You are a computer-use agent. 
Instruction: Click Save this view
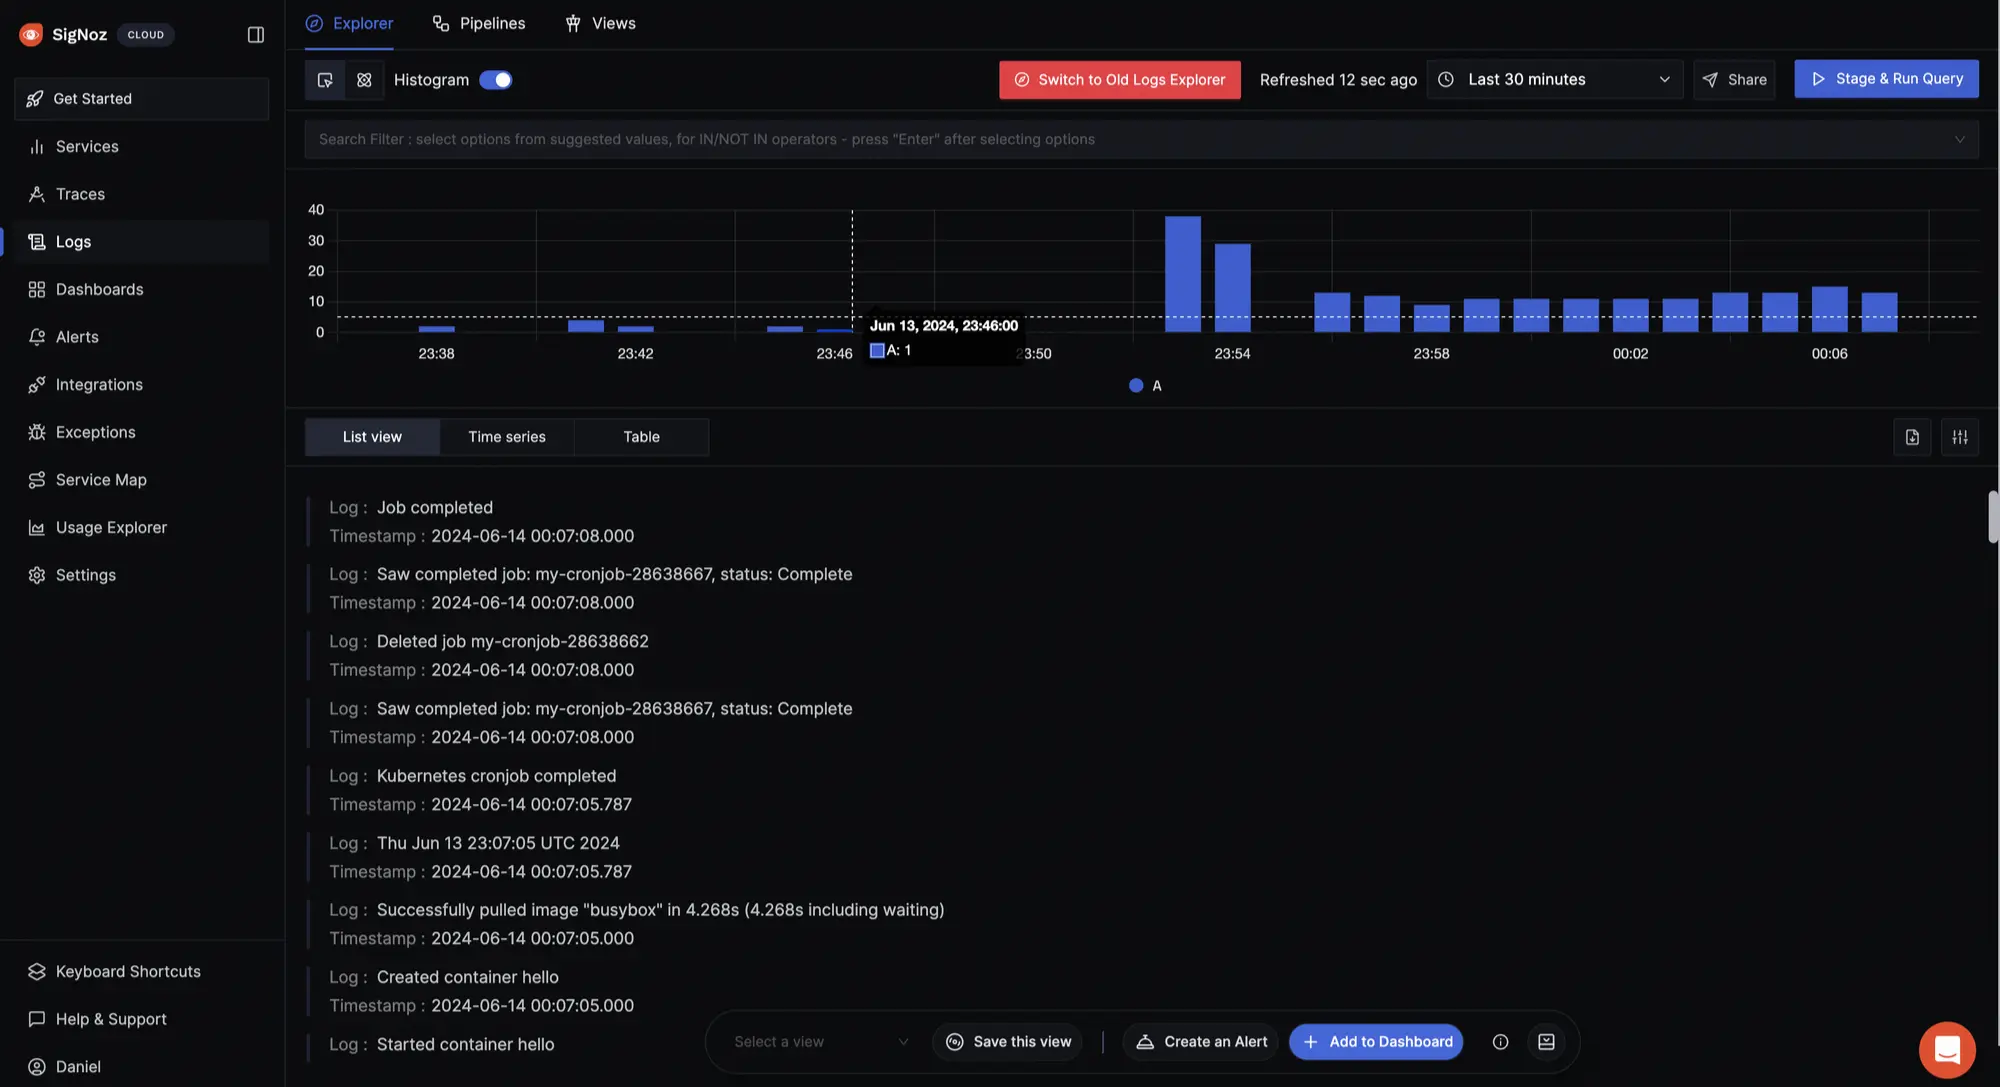tap(1008, 1042)
